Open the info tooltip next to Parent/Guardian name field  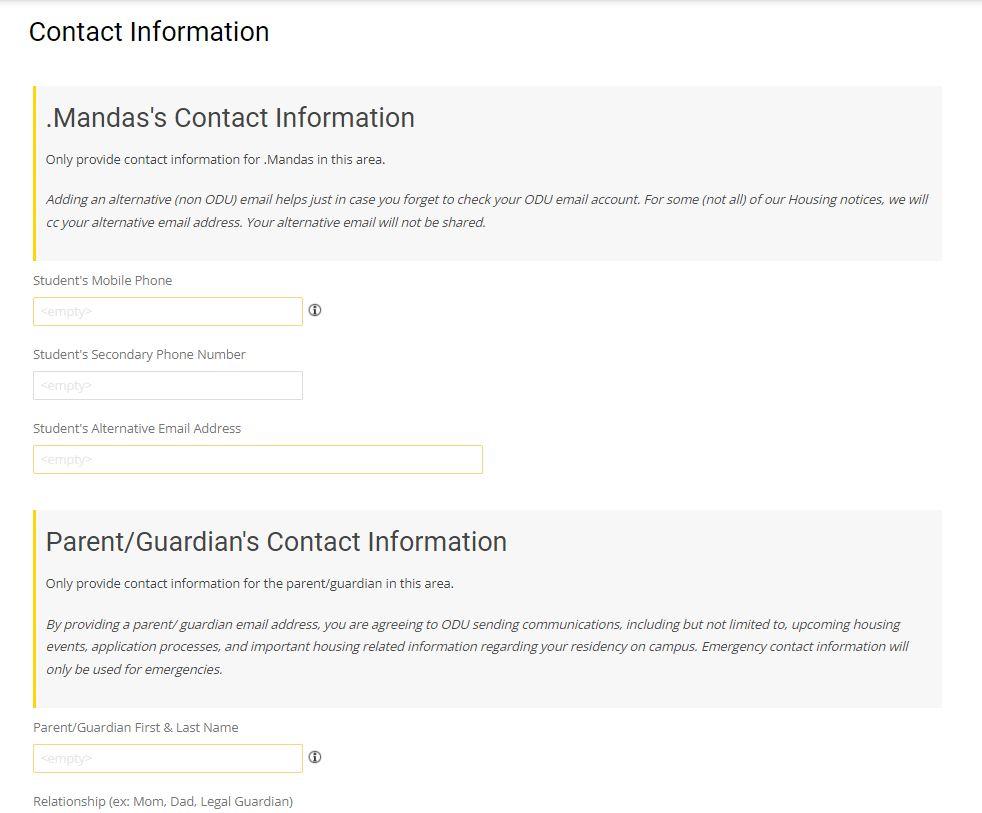tap(315, 758)
